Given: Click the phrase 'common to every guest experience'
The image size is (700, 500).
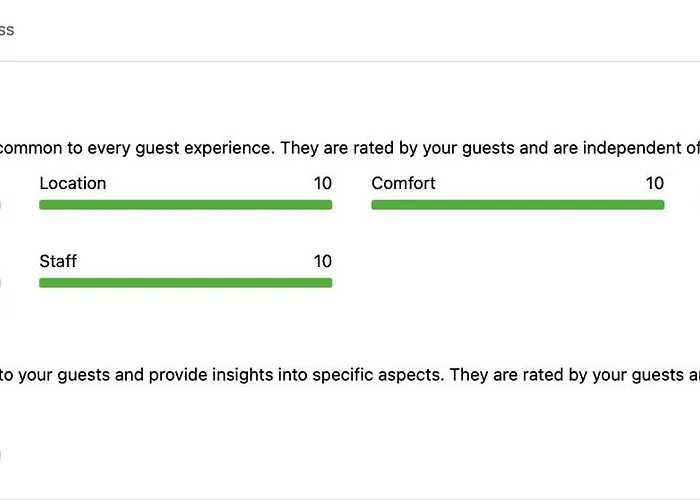Looking at the screenshot, I should click(136, 148).
